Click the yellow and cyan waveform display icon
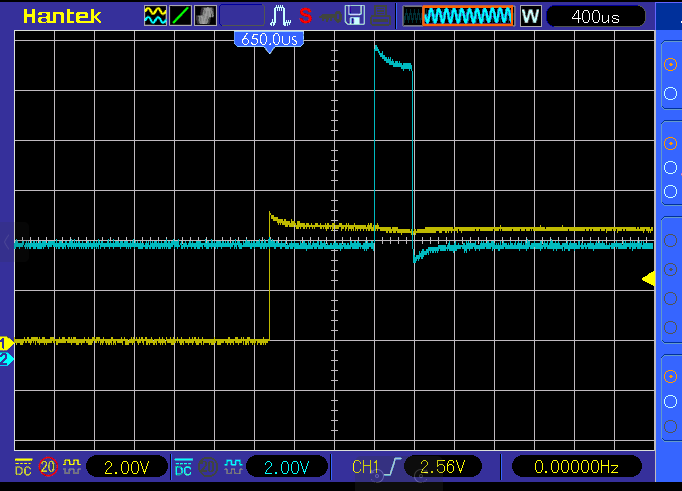Screen dimensions: 682x491 click(155, 16)
